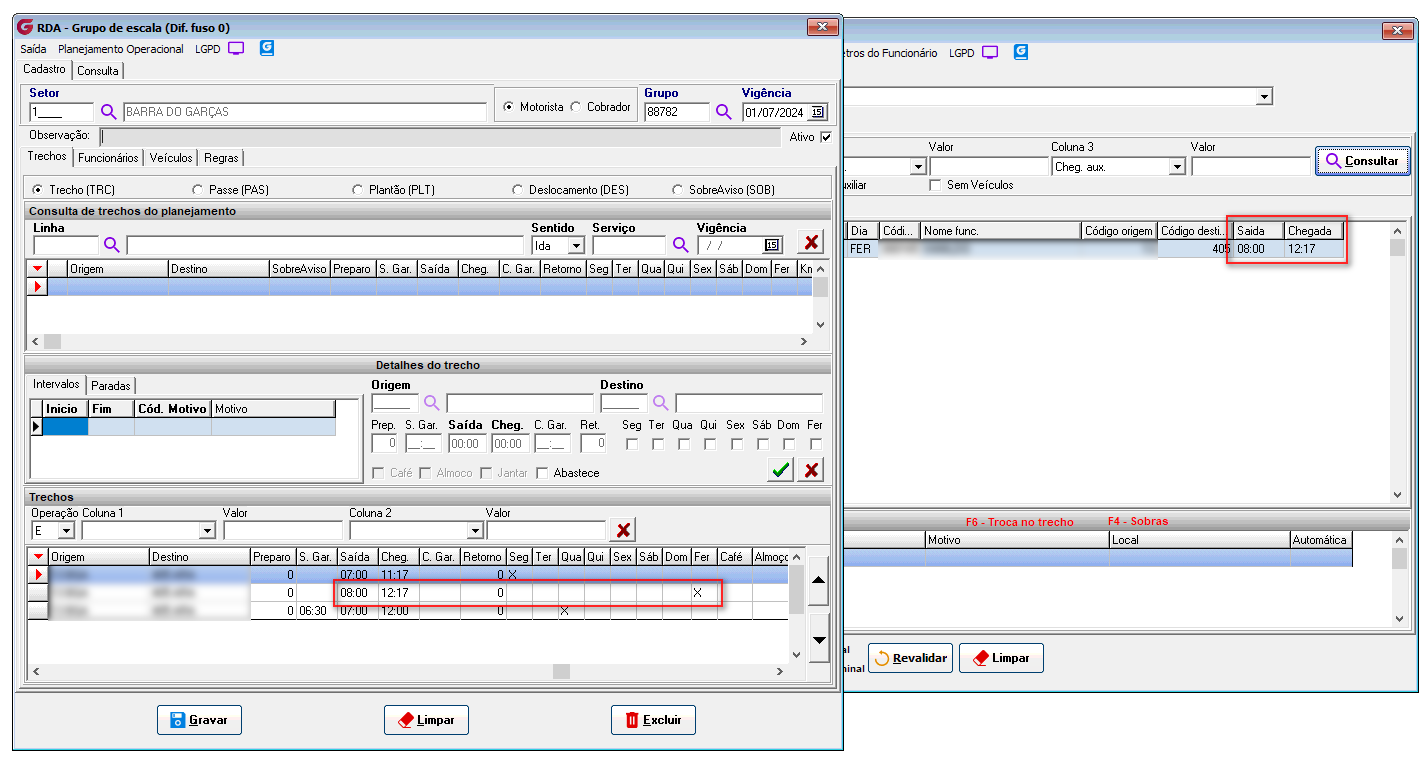The image size is (1427, 763).
Task: Click the Consultar button
Action: tap(1362, 160)
